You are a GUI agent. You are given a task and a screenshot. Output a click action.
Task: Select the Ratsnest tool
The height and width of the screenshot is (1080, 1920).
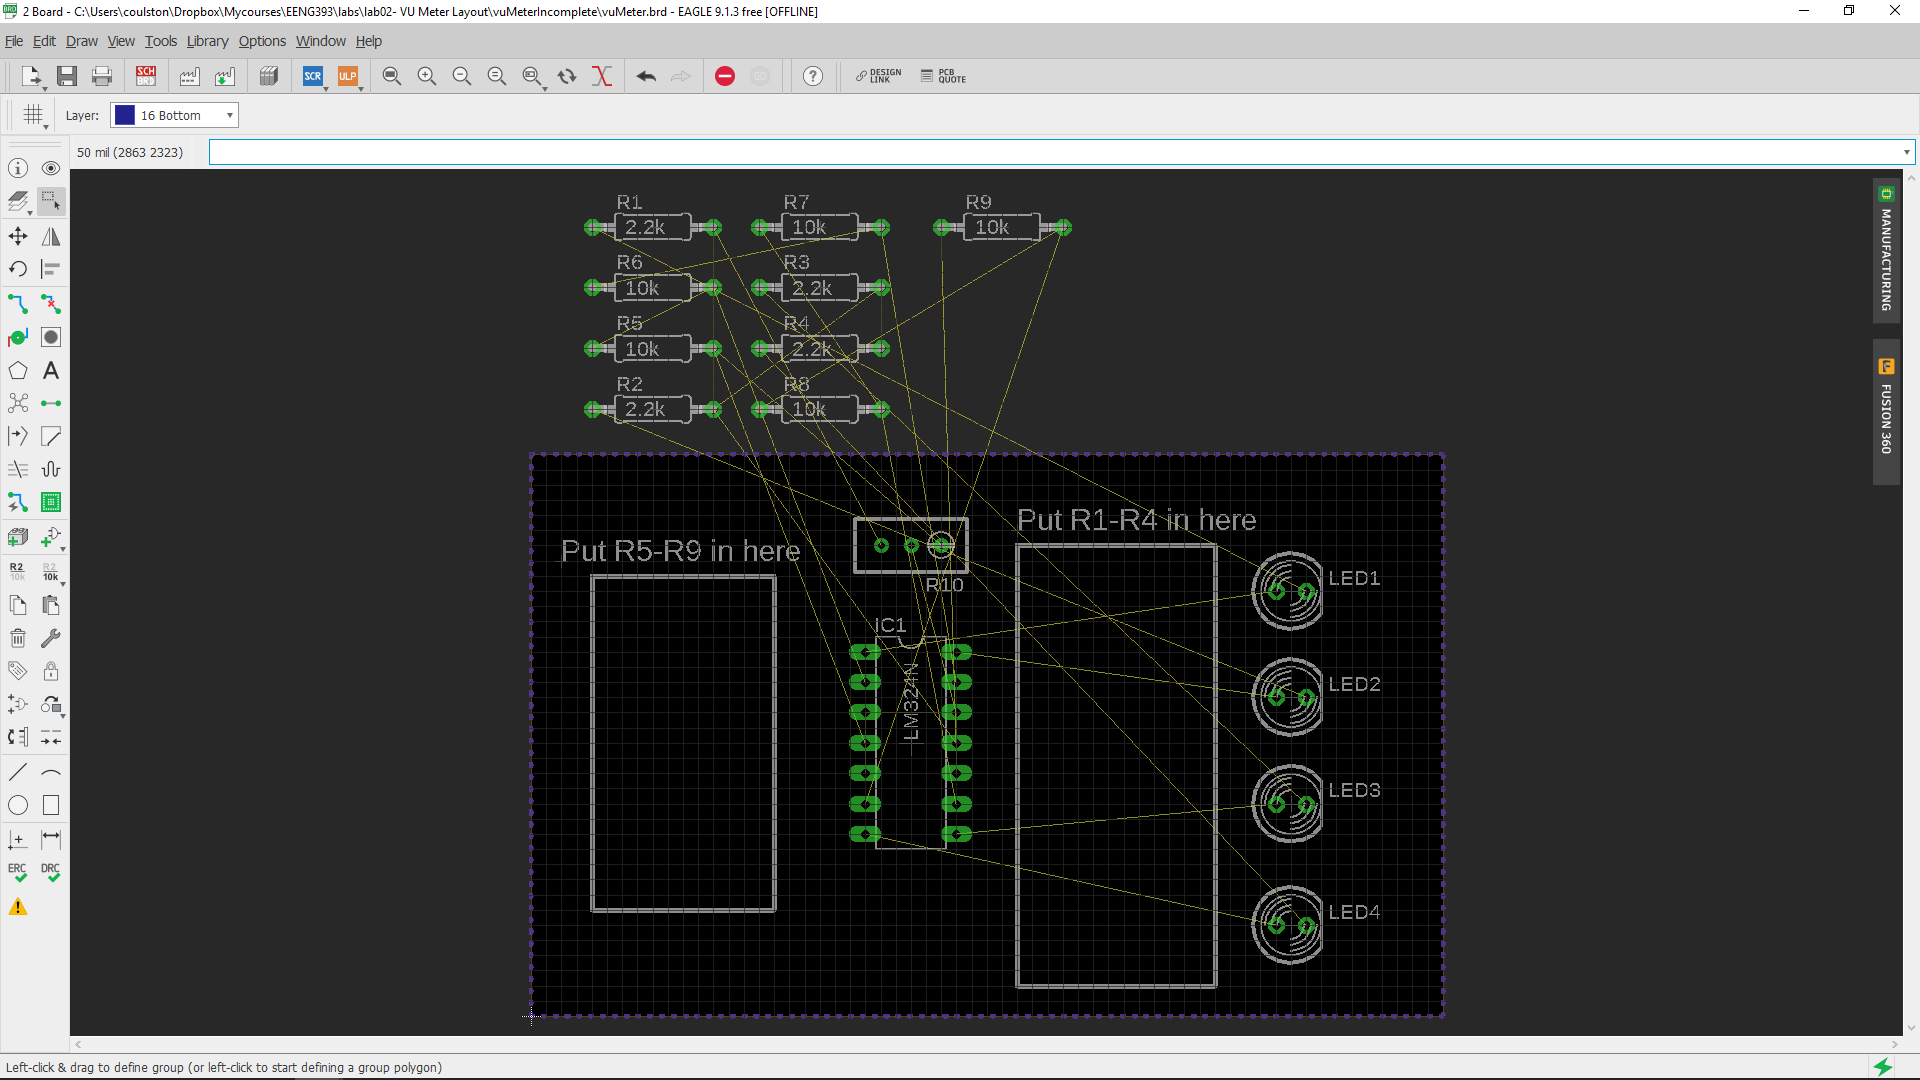18,403
